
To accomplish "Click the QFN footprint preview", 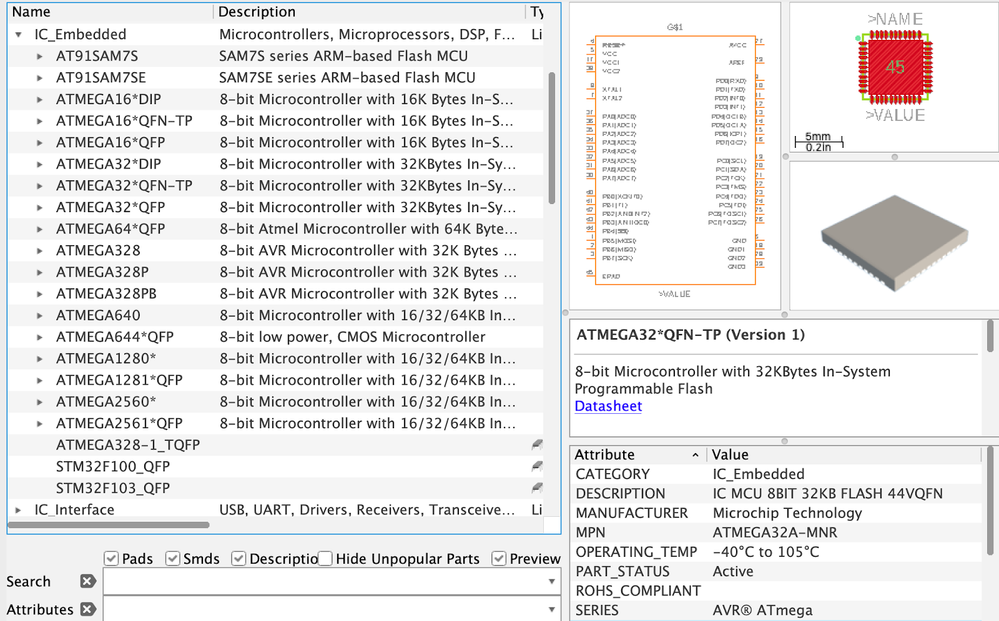I will pos(895,67).
